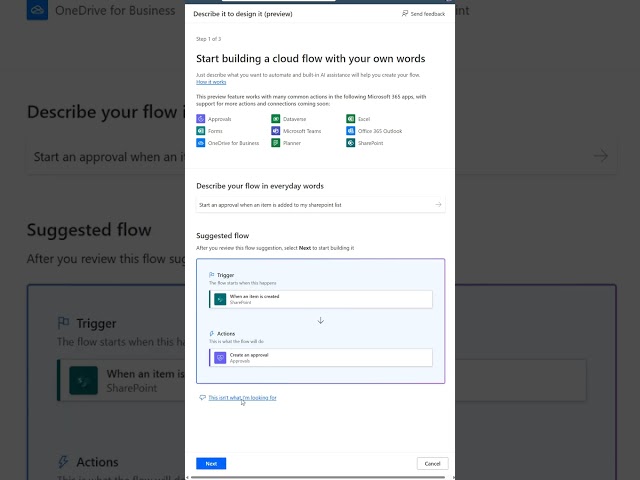The height and width of the screenshot is (480, 640).
Task: Click the Excel app icon
Action: click(351, 119)
